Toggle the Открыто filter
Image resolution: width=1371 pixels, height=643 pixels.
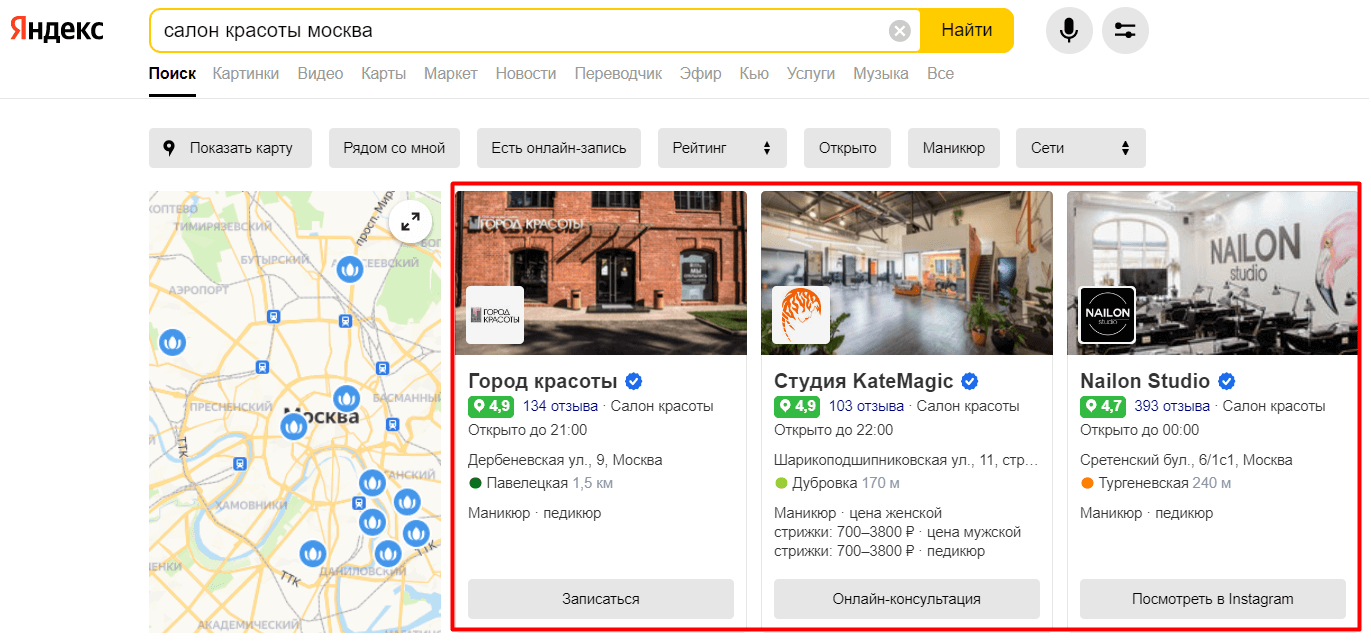click(x=848, y=148)
